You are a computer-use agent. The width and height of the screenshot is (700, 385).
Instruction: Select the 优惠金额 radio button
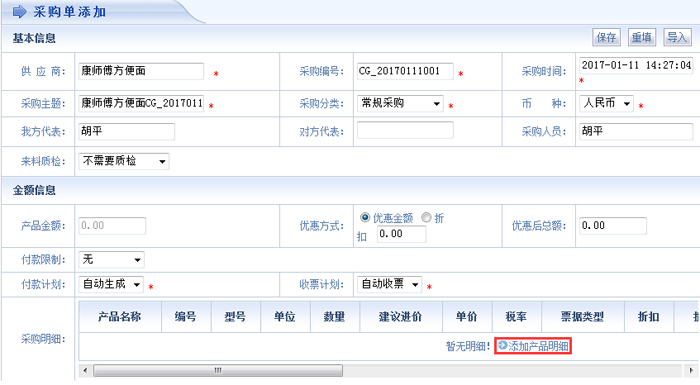365,218
